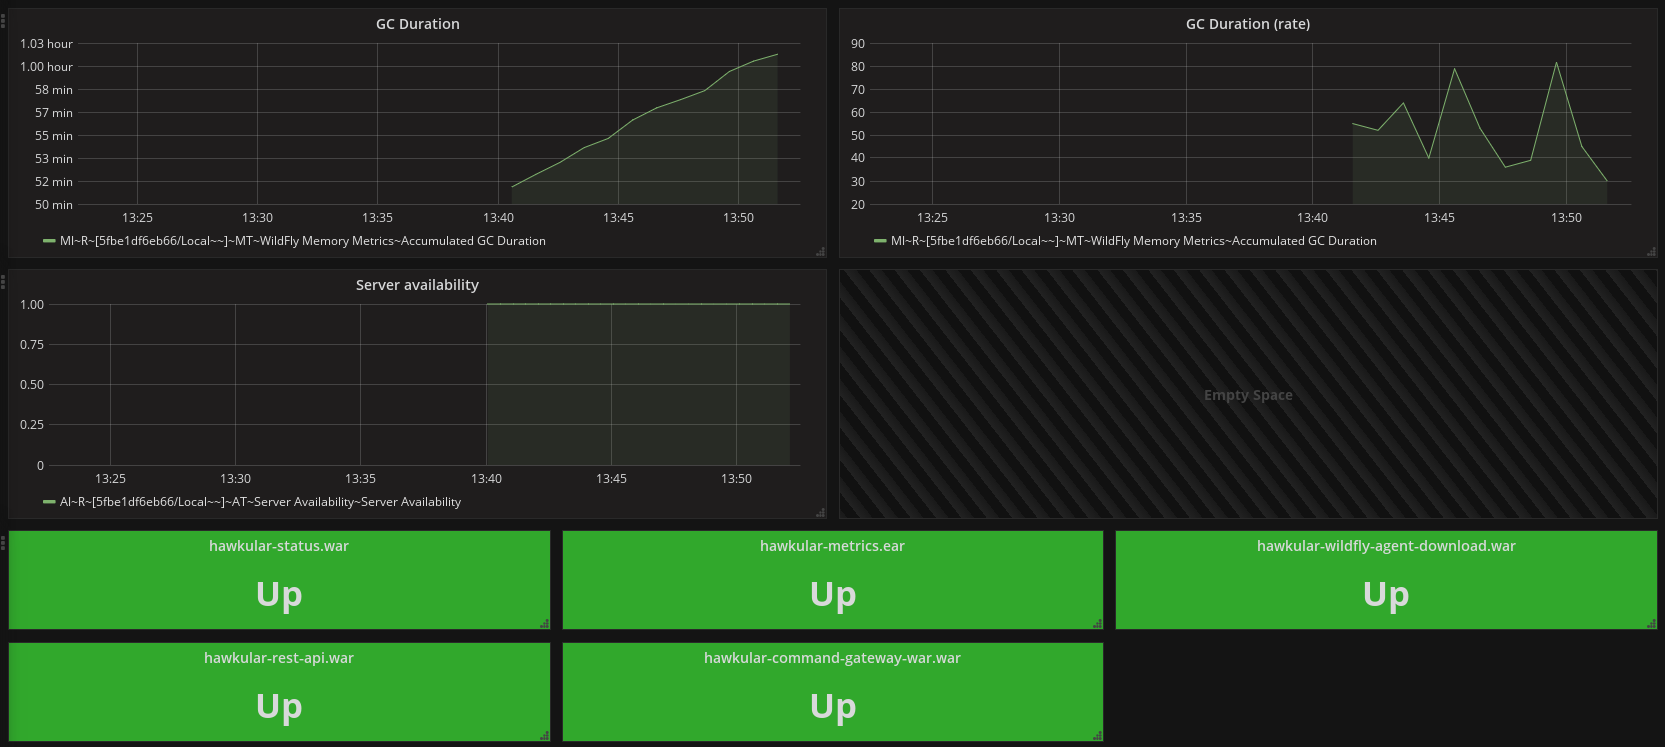Click the 0.25 y-axis label in Server availability
The height and width of the screenshot is (747, 1665).
coord(32,425)
